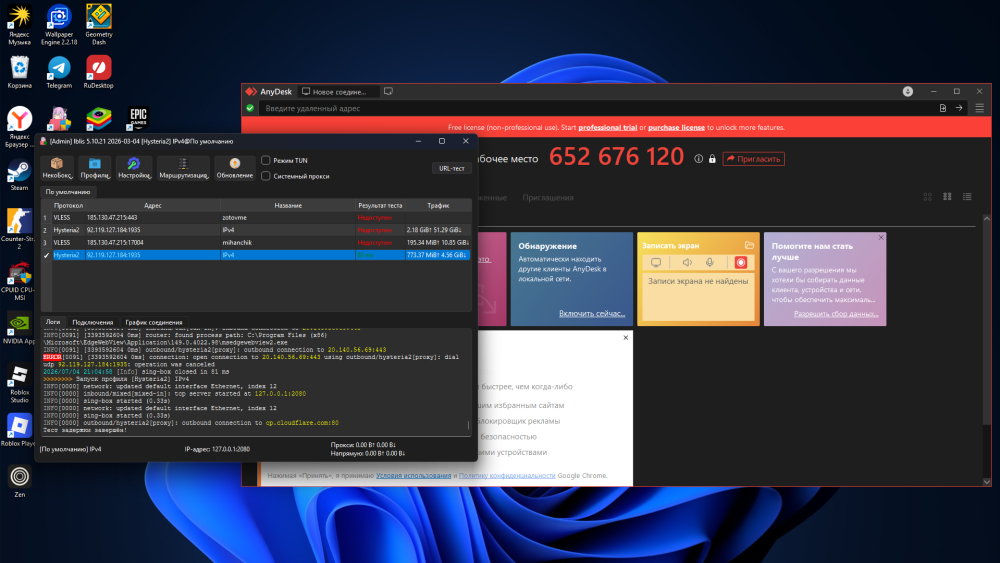The image size is (1000, 563).
Task: Switch to the График соединения tab
Action: point(154,322)
